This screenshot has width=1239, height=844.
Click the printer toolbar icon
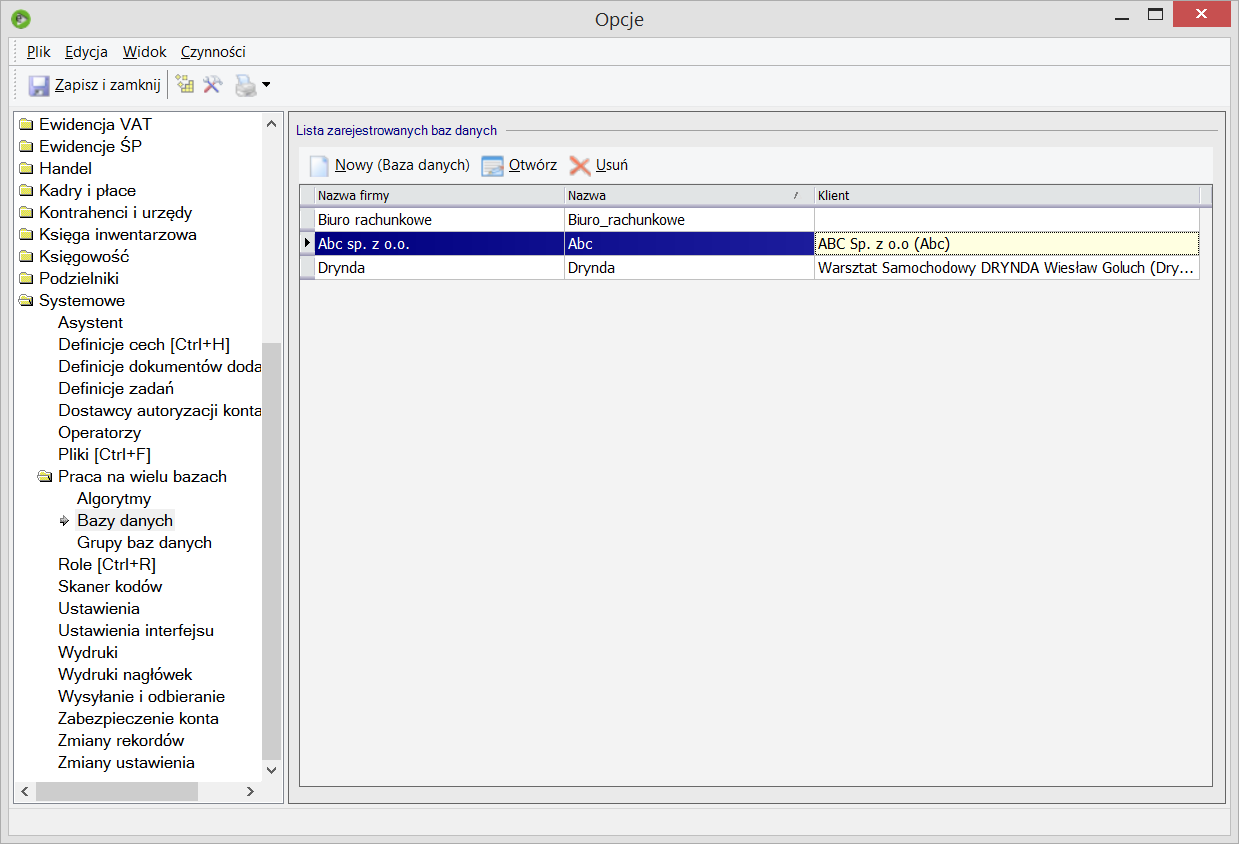point(245,86)
